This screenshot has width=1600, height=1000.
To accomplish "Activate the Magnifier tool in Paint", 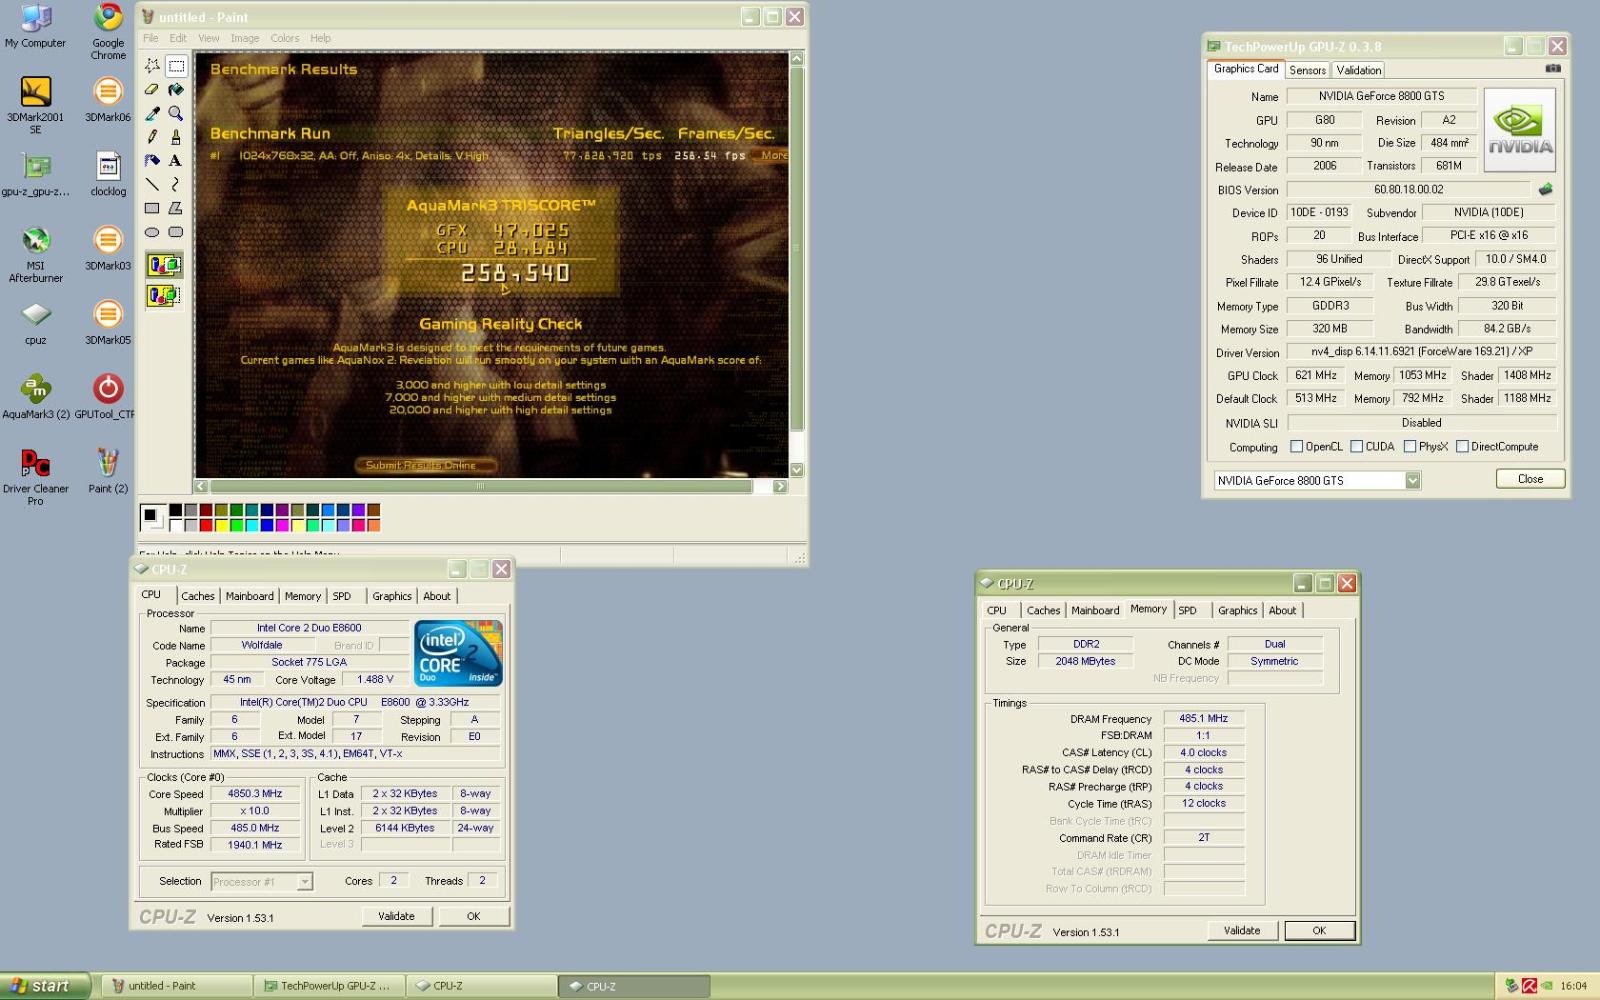I will pos(176,113).
